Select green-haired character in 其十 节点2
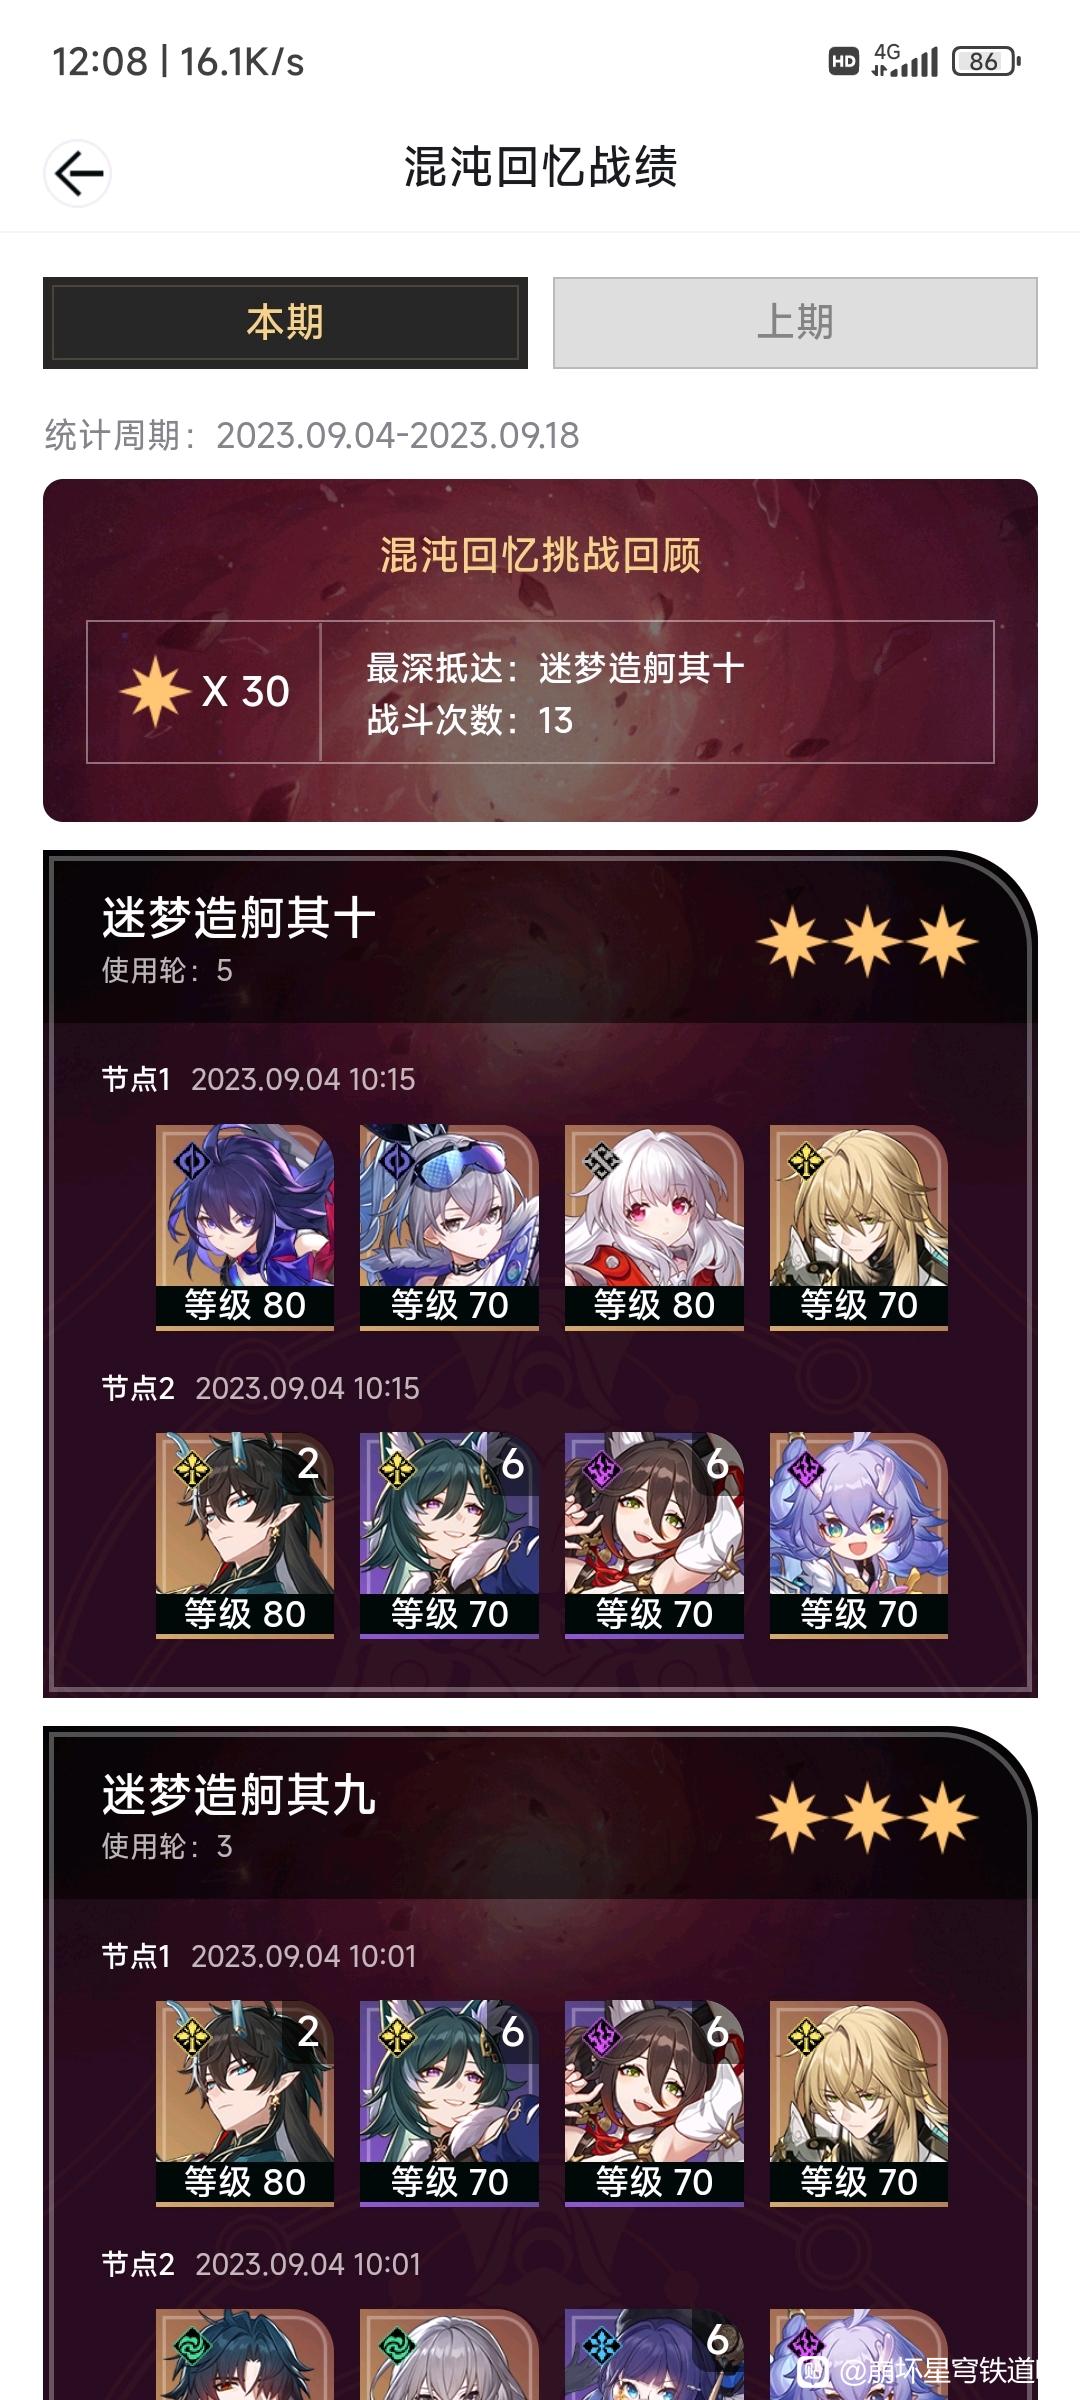 pos(449,1535)
